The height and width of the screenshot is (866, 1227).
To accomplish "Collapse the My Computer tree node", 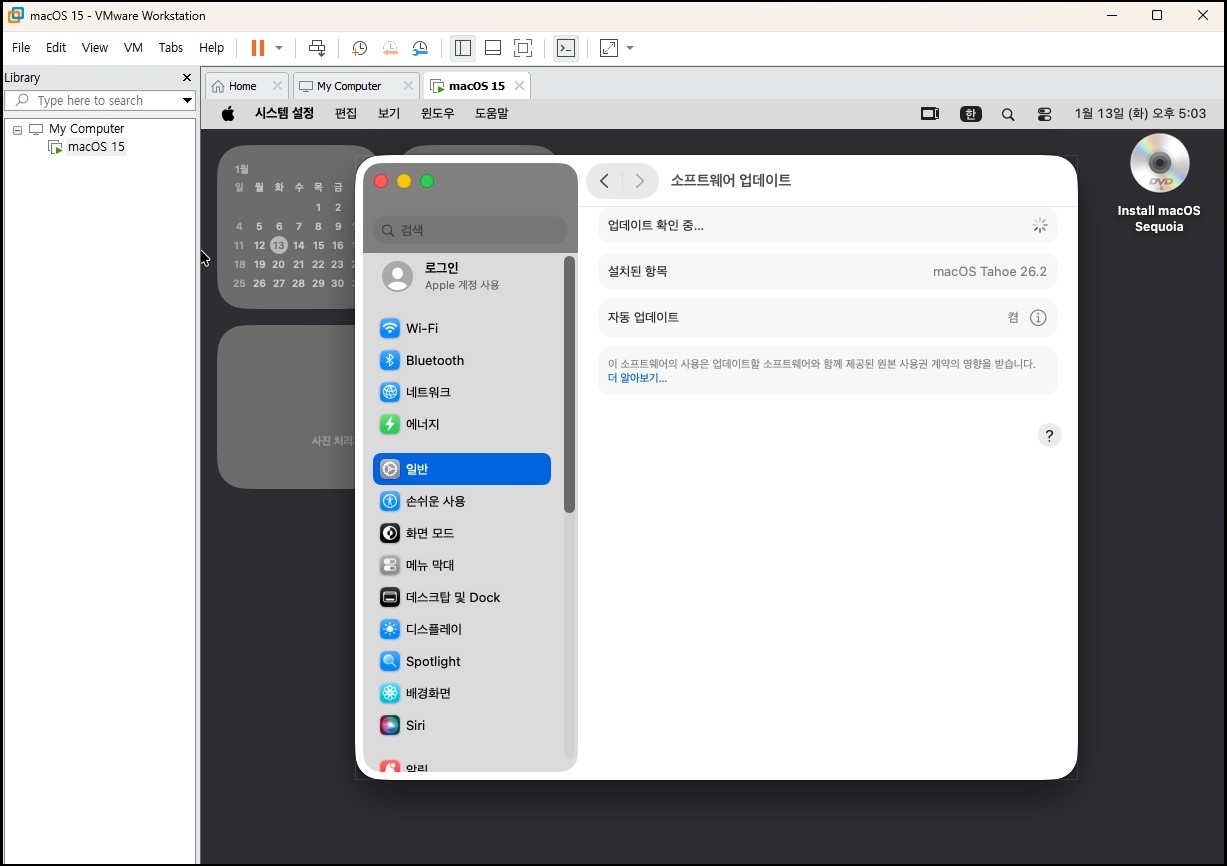I will click(x=18, y=129).
